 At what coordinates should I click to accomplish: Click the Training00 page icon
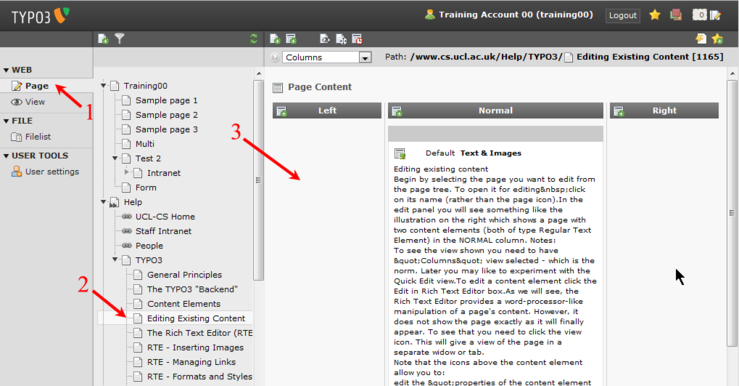click(115, 86)
